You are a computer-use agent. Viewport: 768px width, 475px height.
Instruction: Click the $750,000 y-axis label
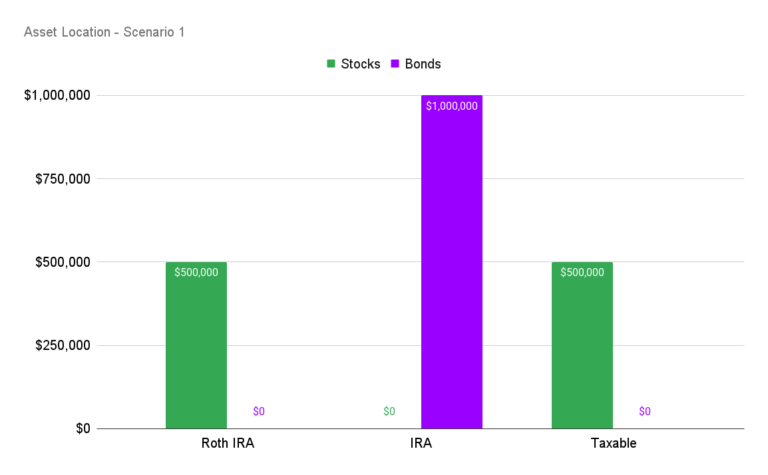63,179
